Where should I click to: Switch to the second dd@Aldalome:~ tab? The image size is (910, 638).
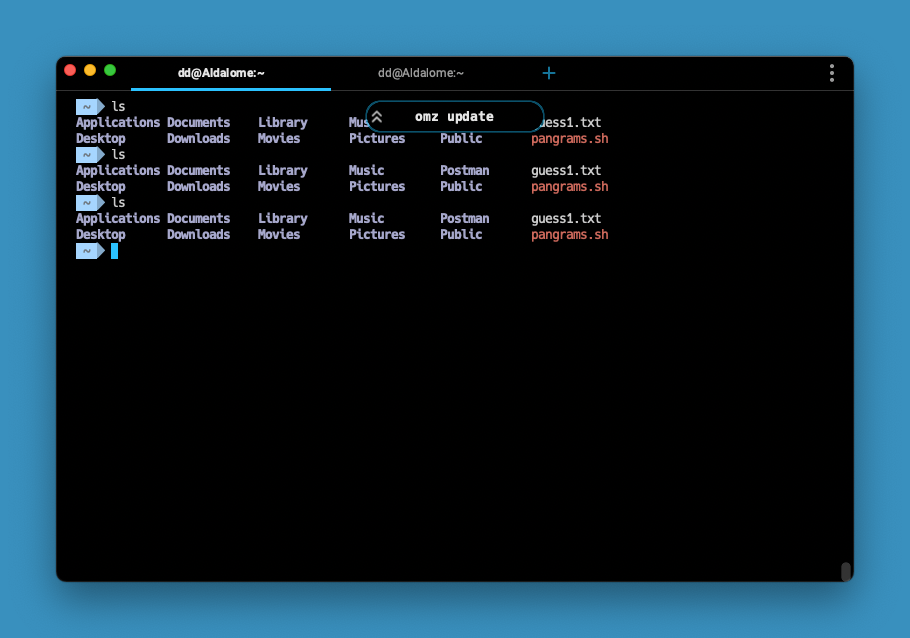pyautogui.click(x=420, y=72)
